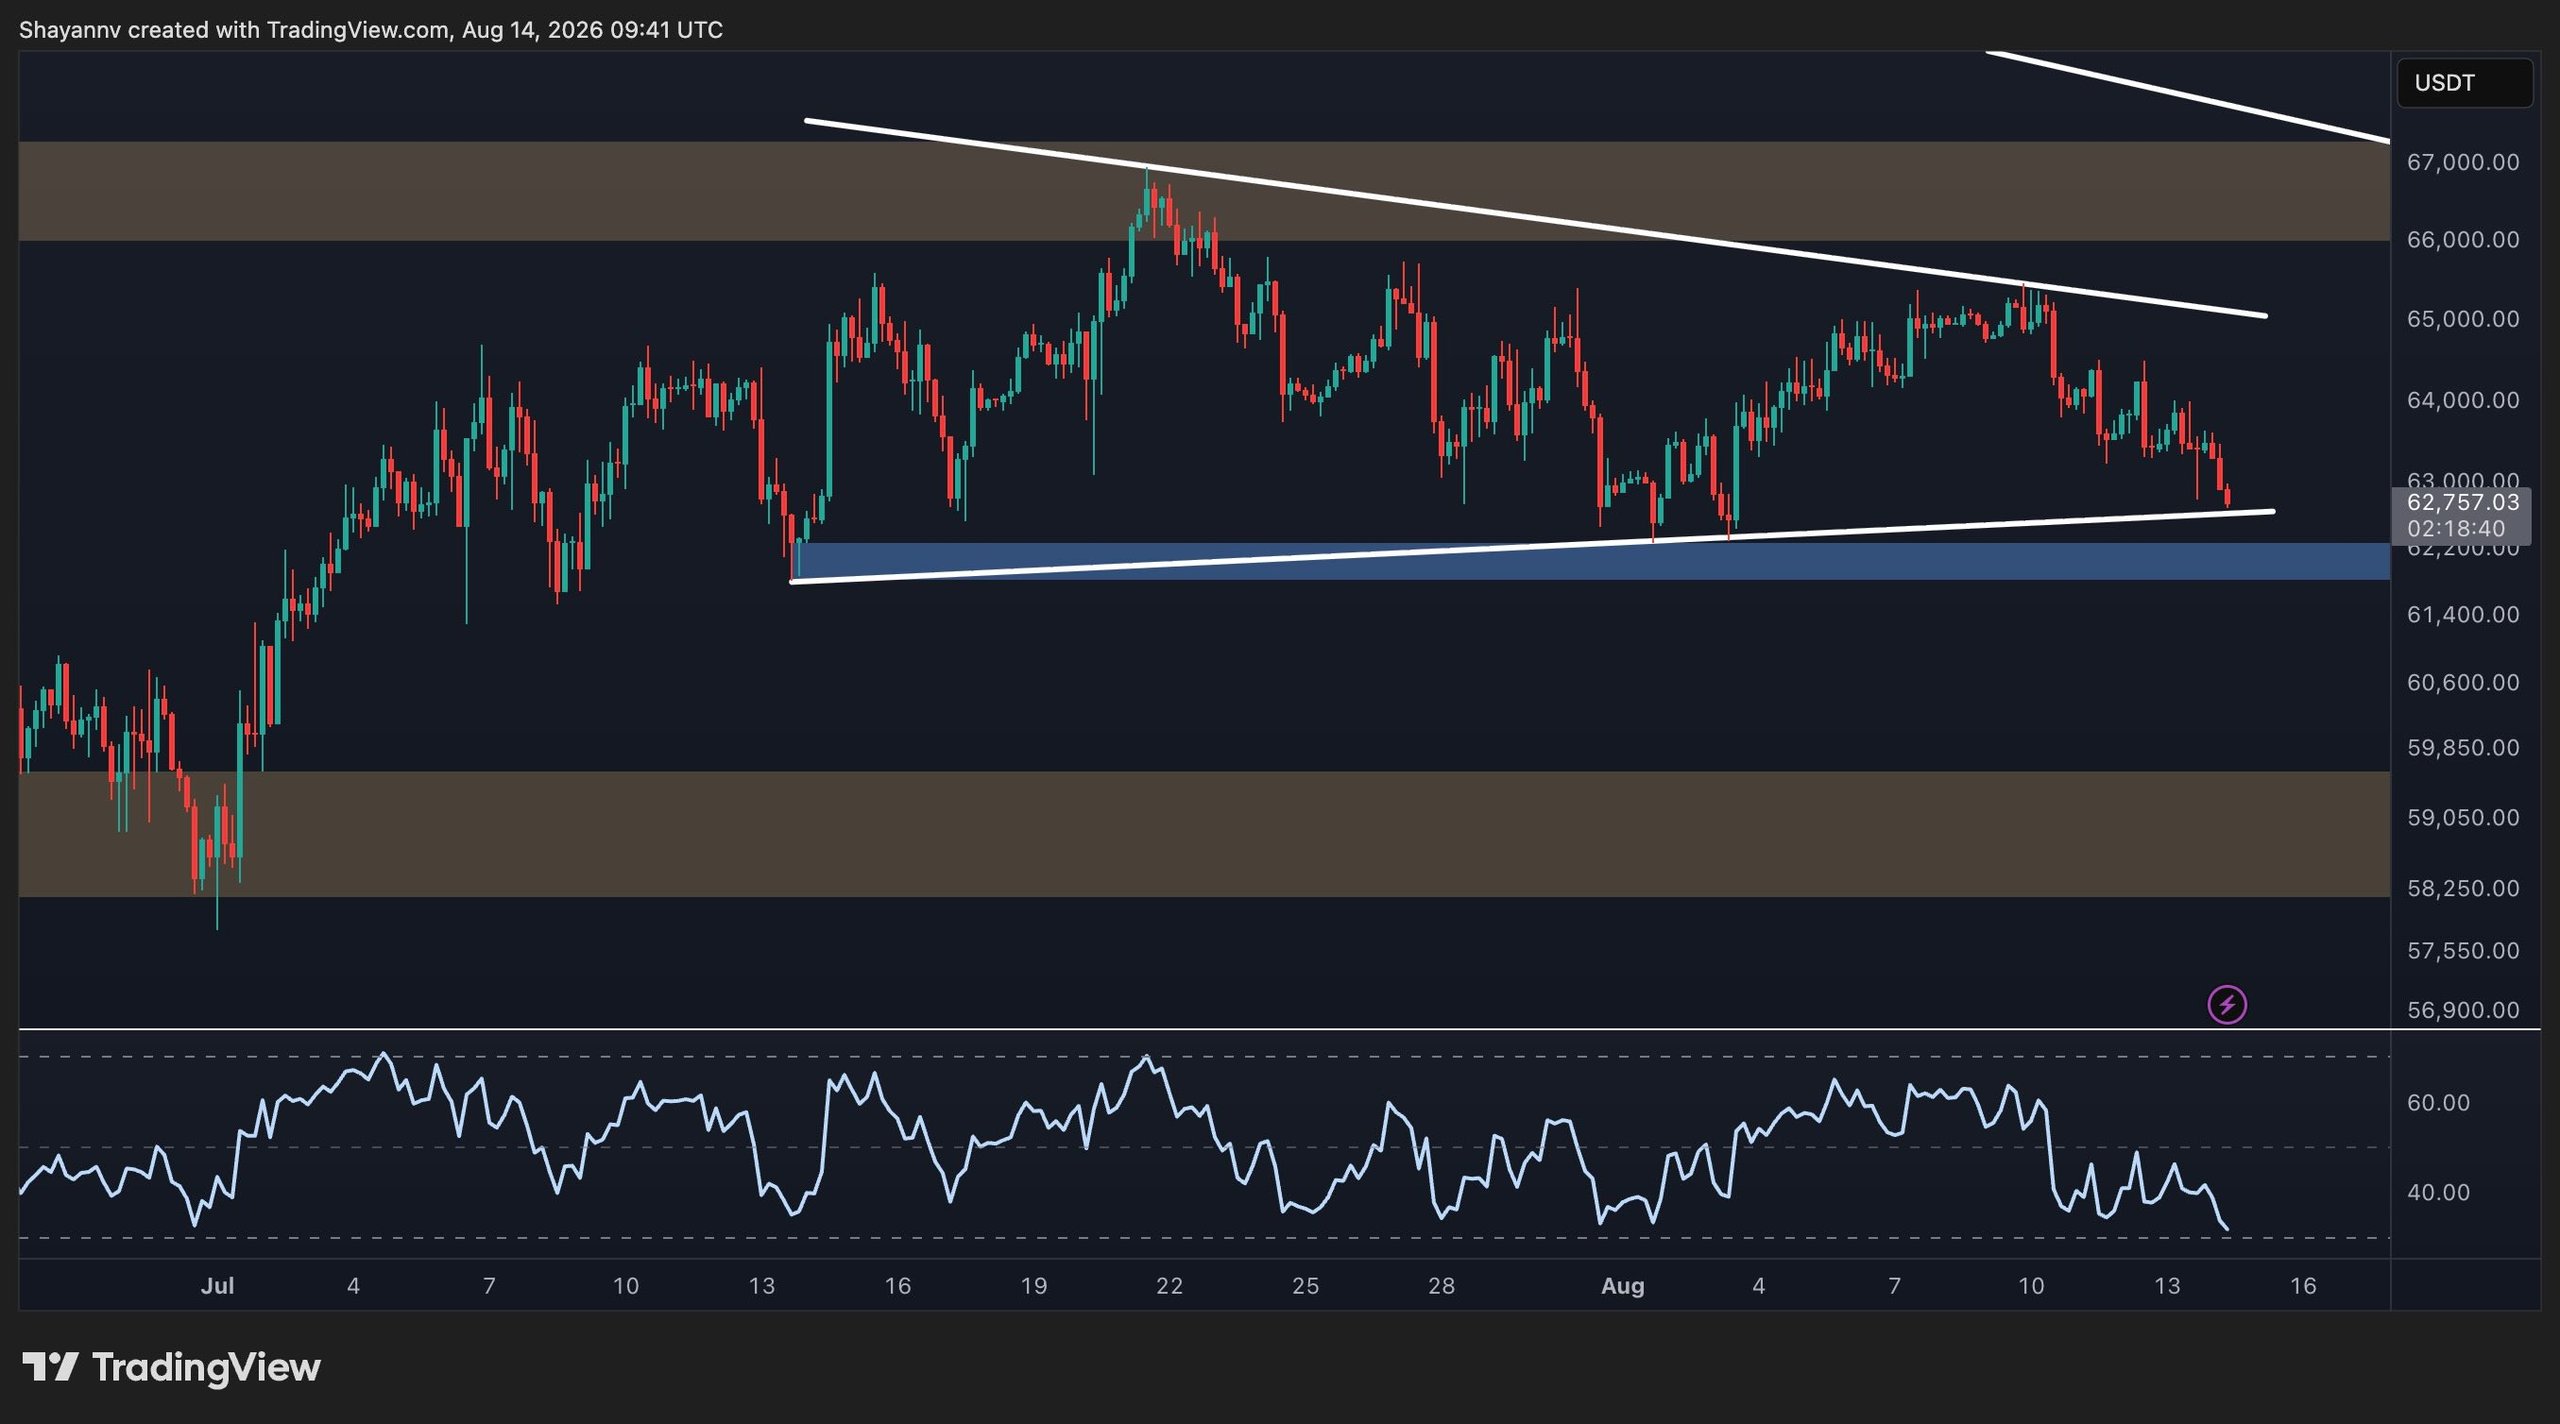Click the bar countdown timer 02:18:40
The image size is (2560, 1424).
click(2461, 528)
